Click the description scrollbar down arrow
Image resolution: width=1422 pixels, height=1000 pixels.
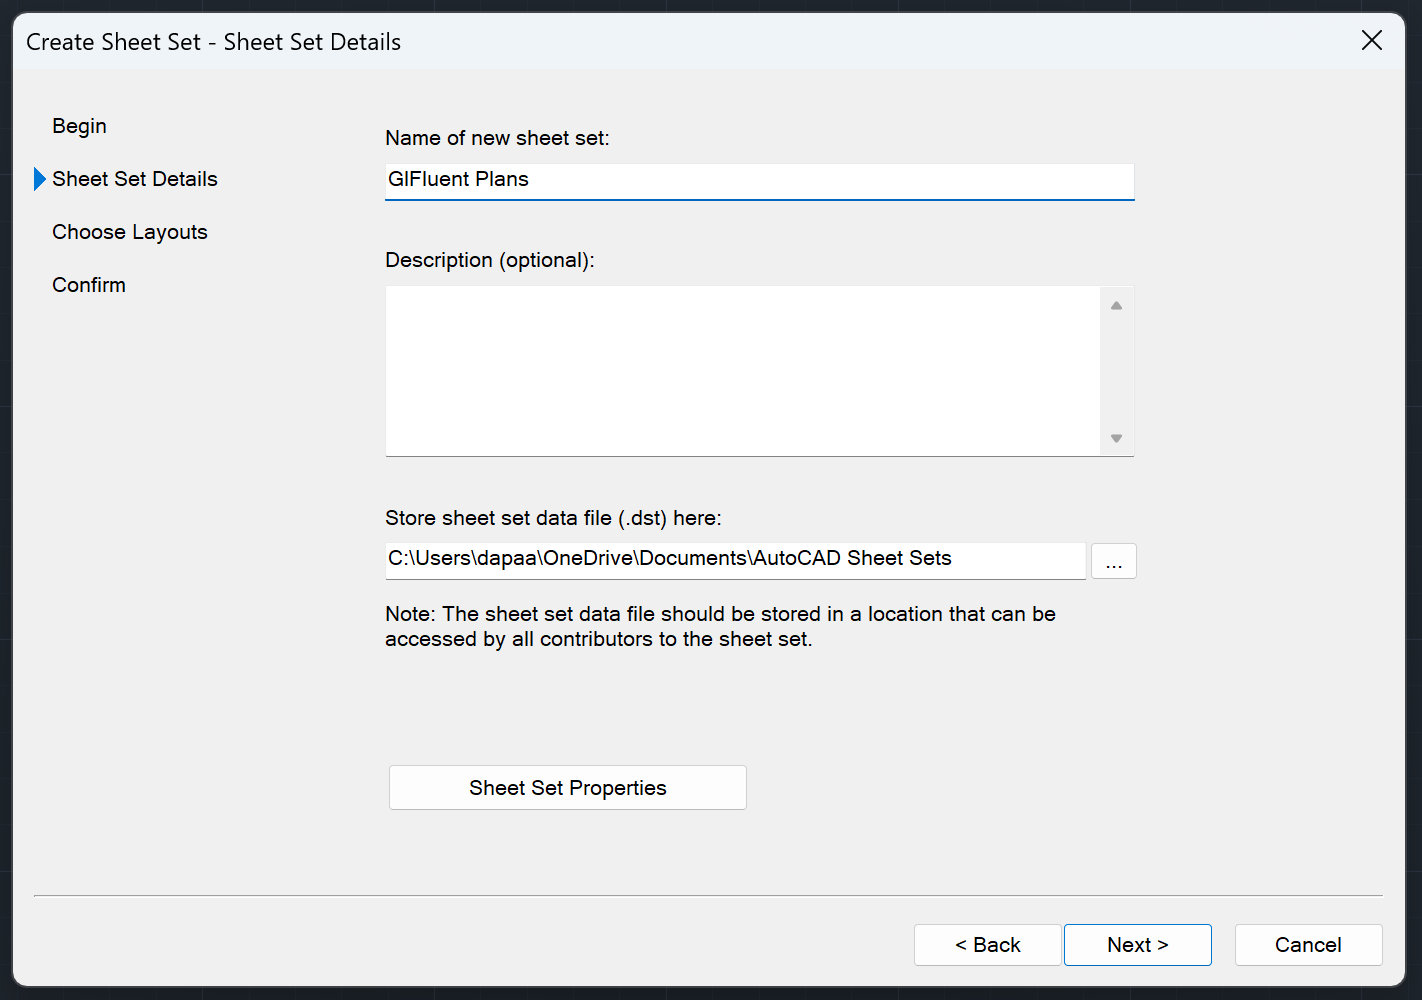click(1116, 438)
